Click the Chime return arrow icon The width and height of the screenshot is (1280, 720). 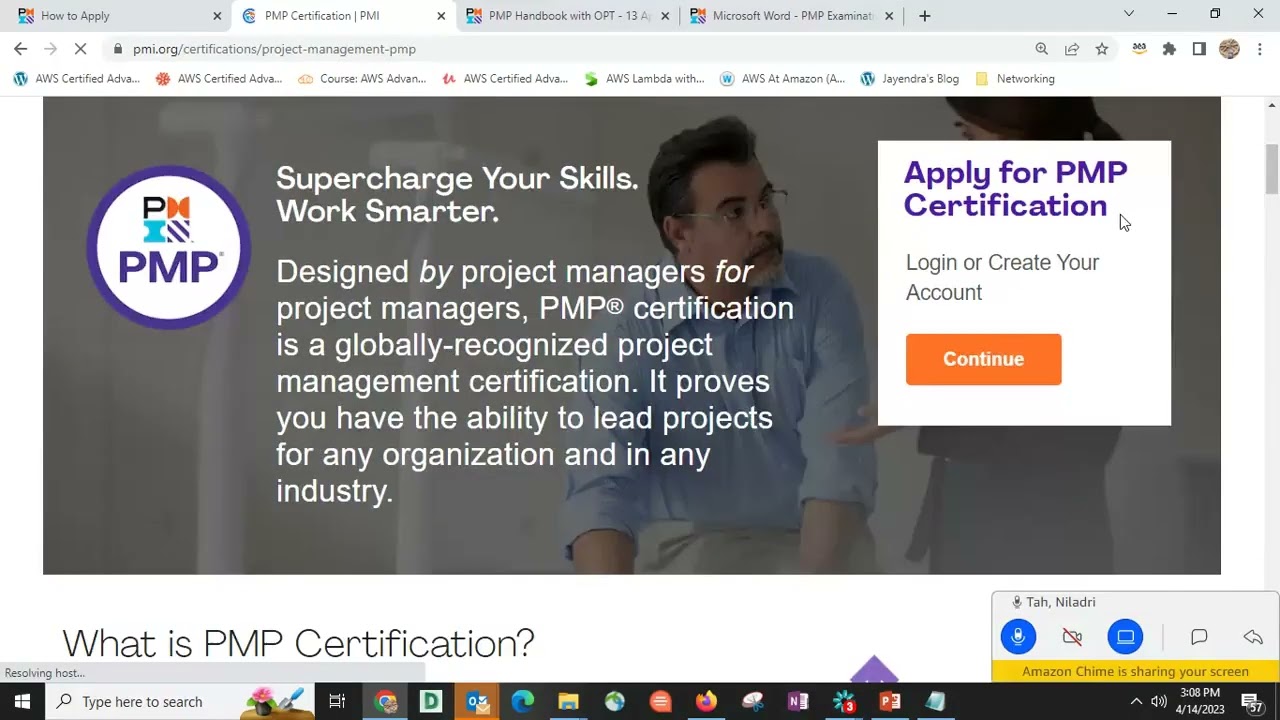[1253, 637]
